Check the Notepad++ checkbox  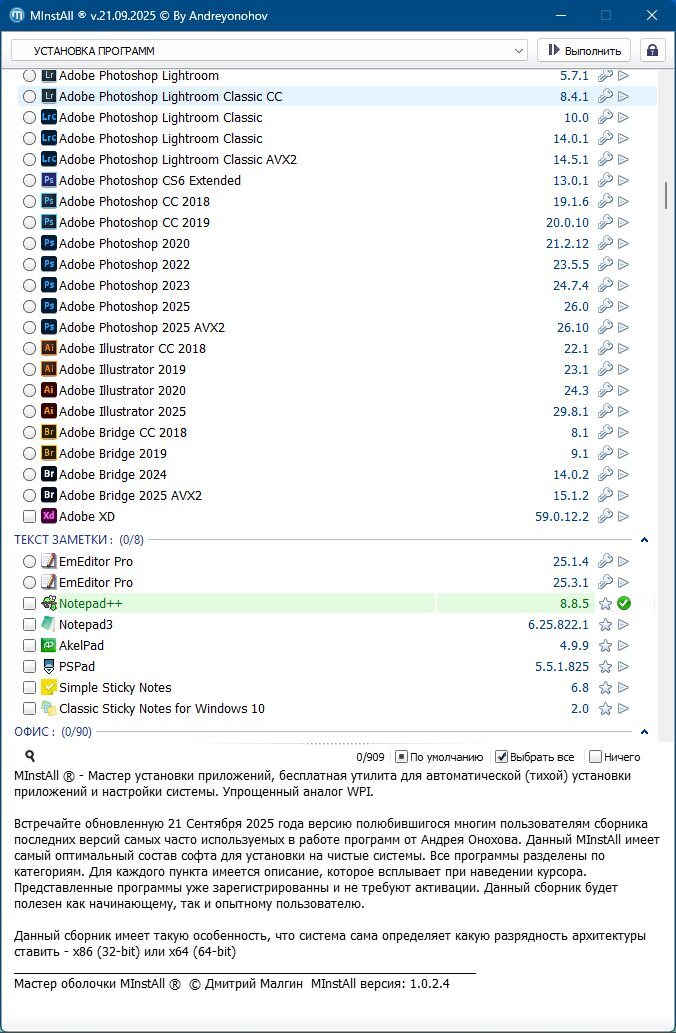coord(29,604)
